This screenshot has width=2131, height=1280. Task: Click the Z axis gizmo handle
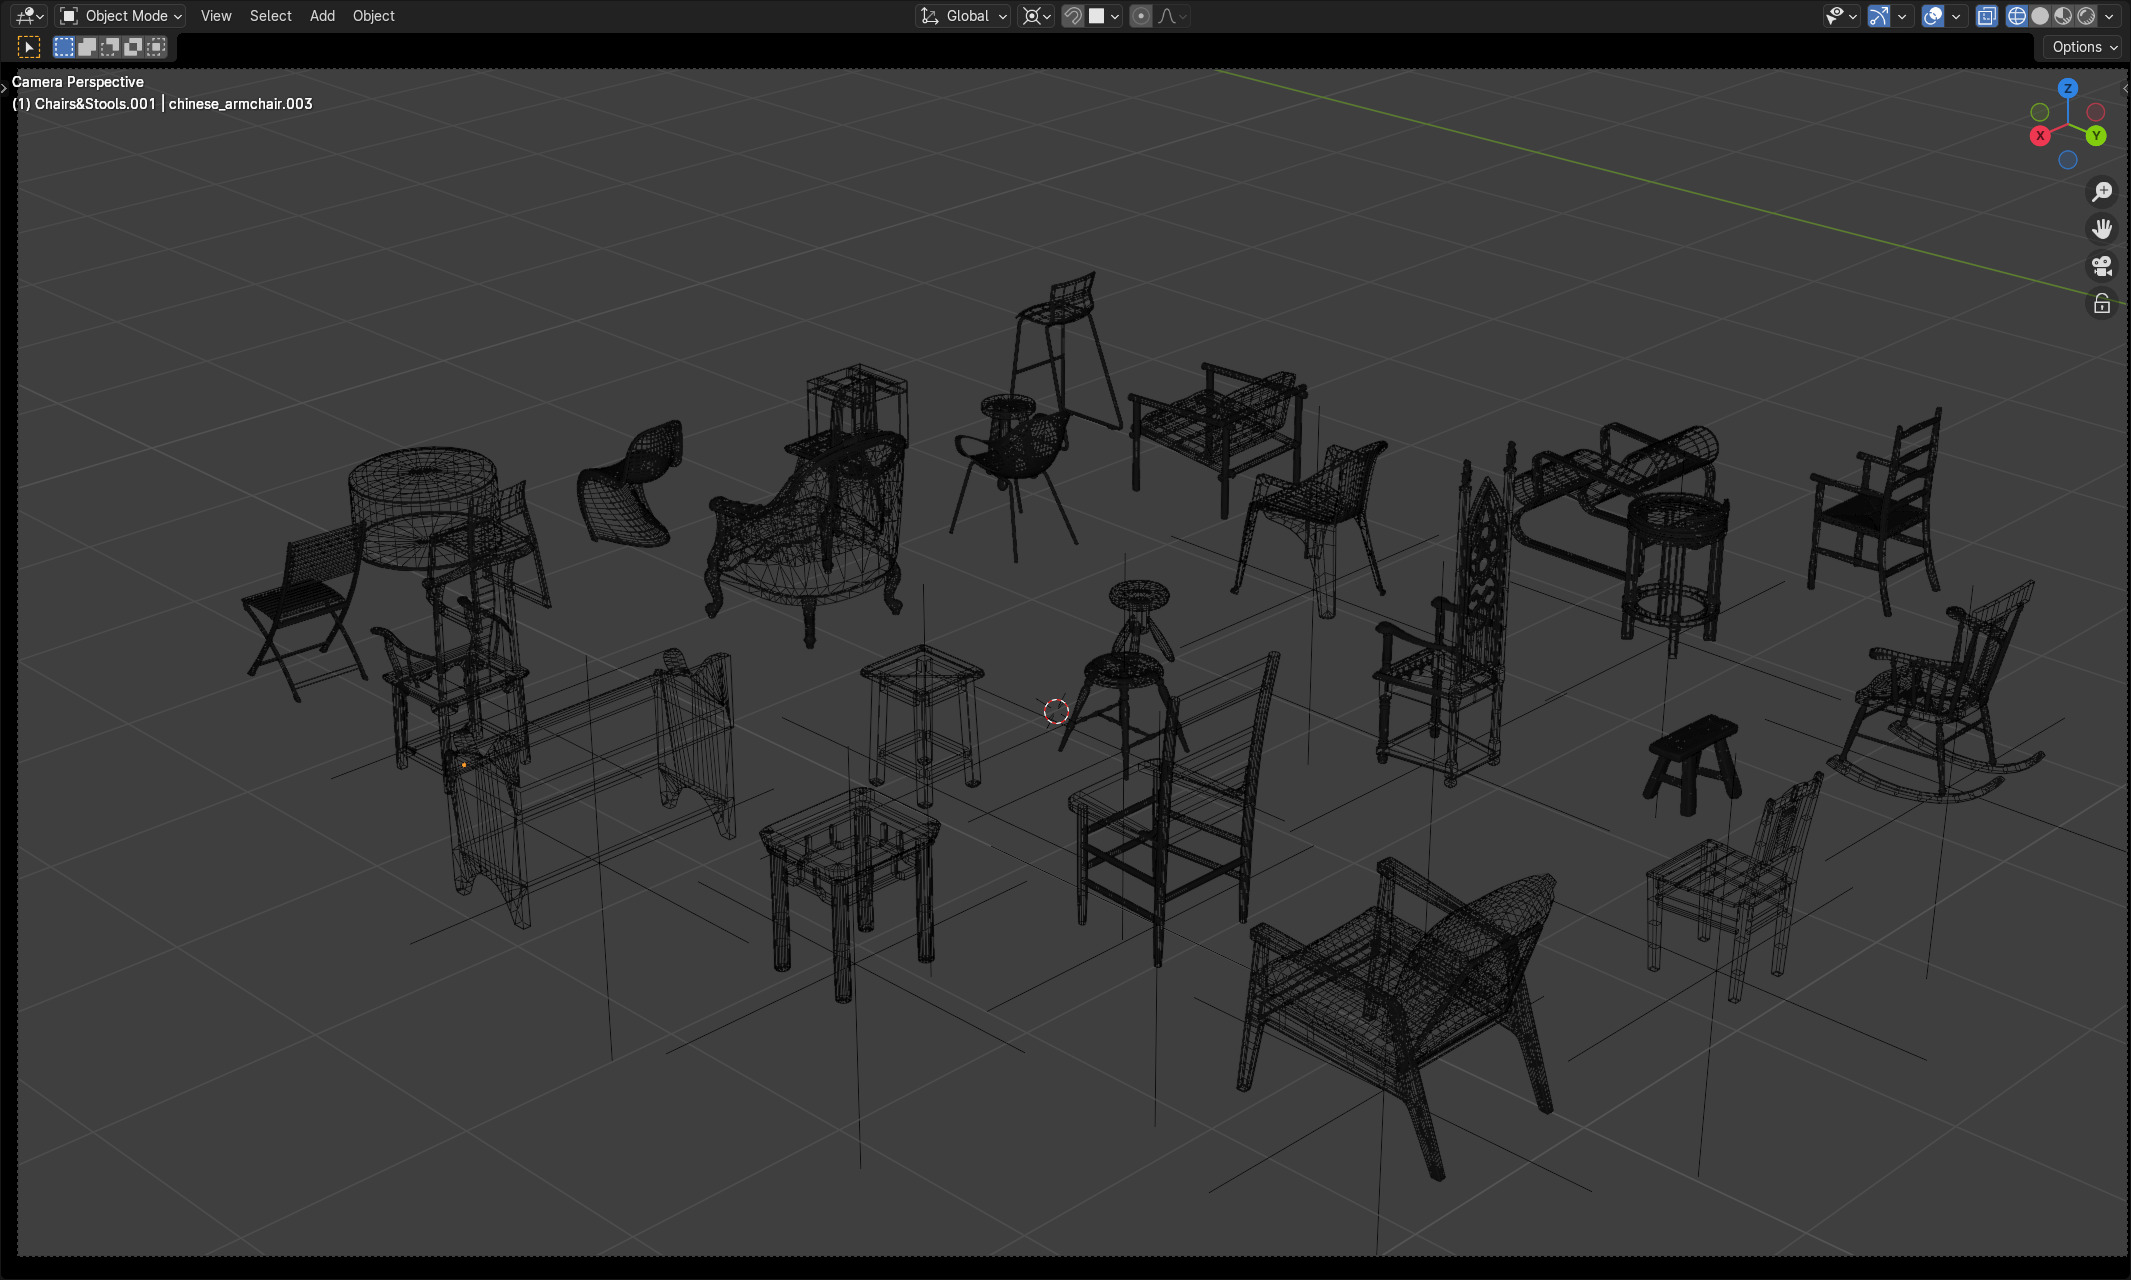point(2068,88)
